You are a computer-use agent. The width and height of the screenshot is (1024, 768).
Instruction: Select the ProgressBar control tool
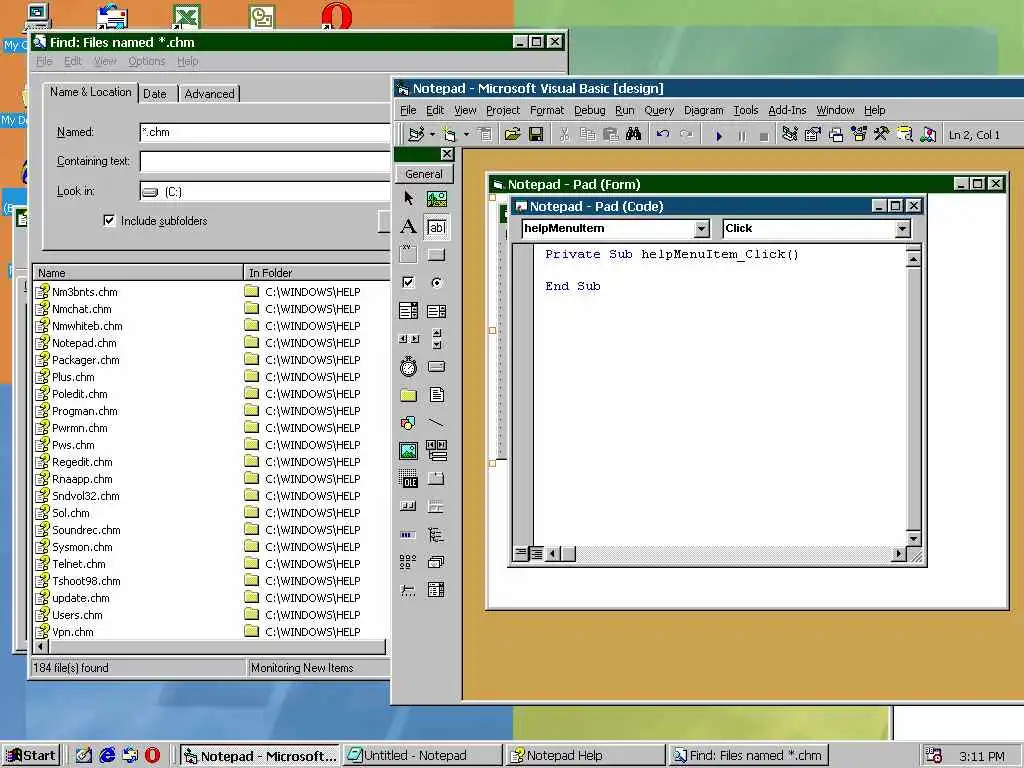[409, 535]
